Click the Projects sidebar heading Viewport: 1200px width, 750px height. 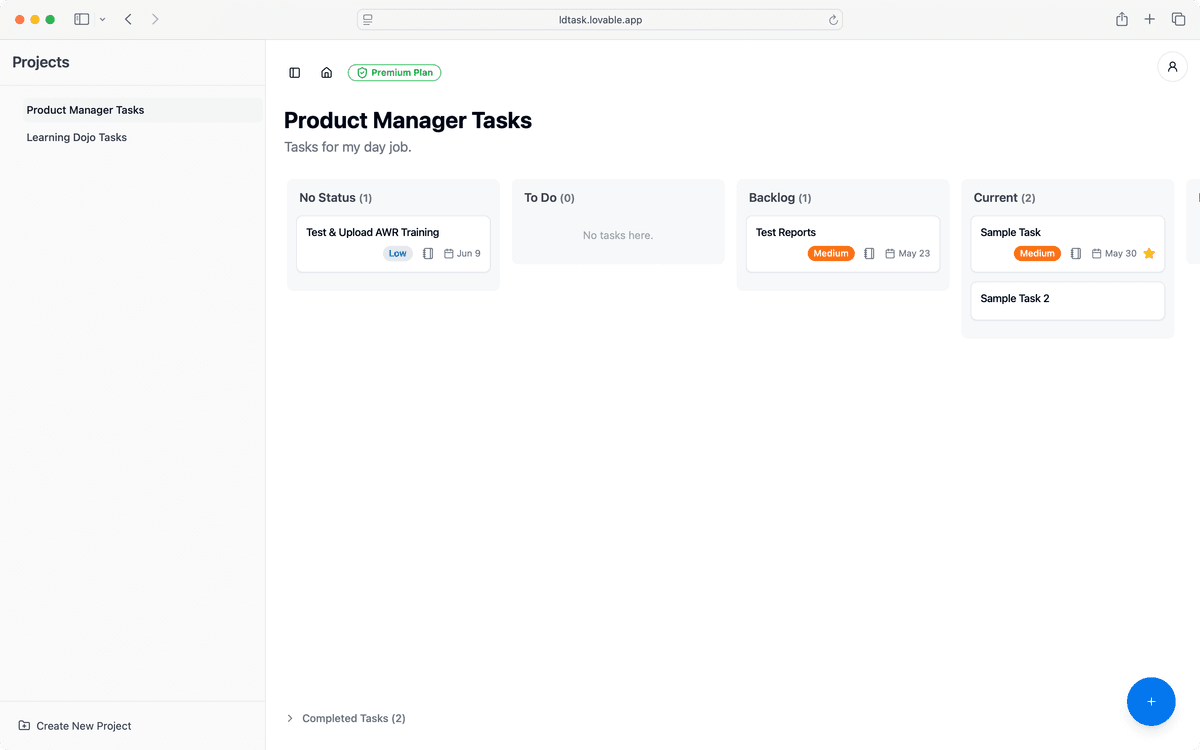pos(41,62)
